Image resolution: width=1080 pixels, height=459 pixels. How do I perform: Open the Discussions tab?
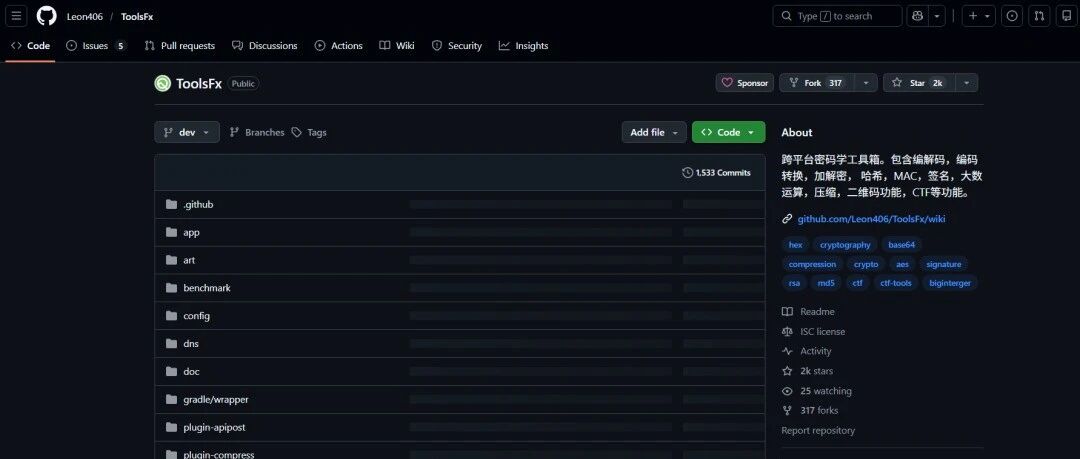pyautogui.click(x=264, y=45)
